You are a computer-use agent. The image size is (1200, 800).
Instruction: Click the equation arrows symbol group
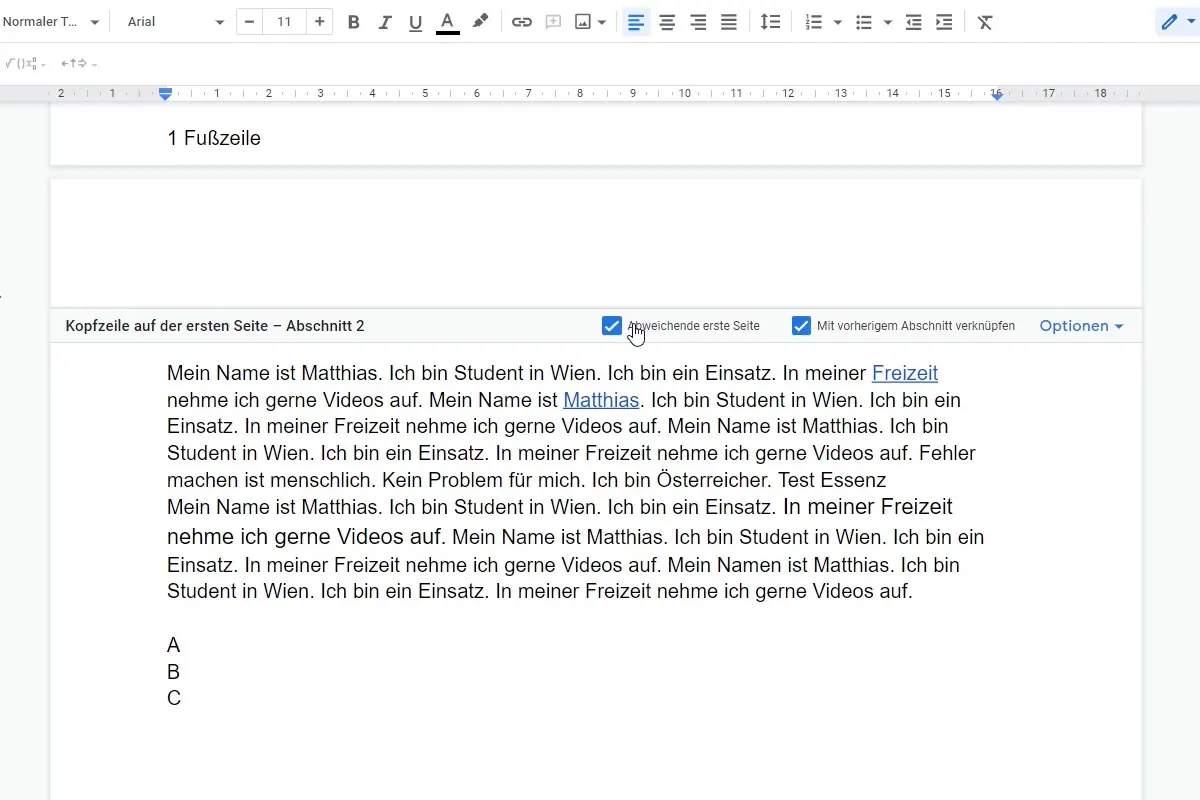79,64
